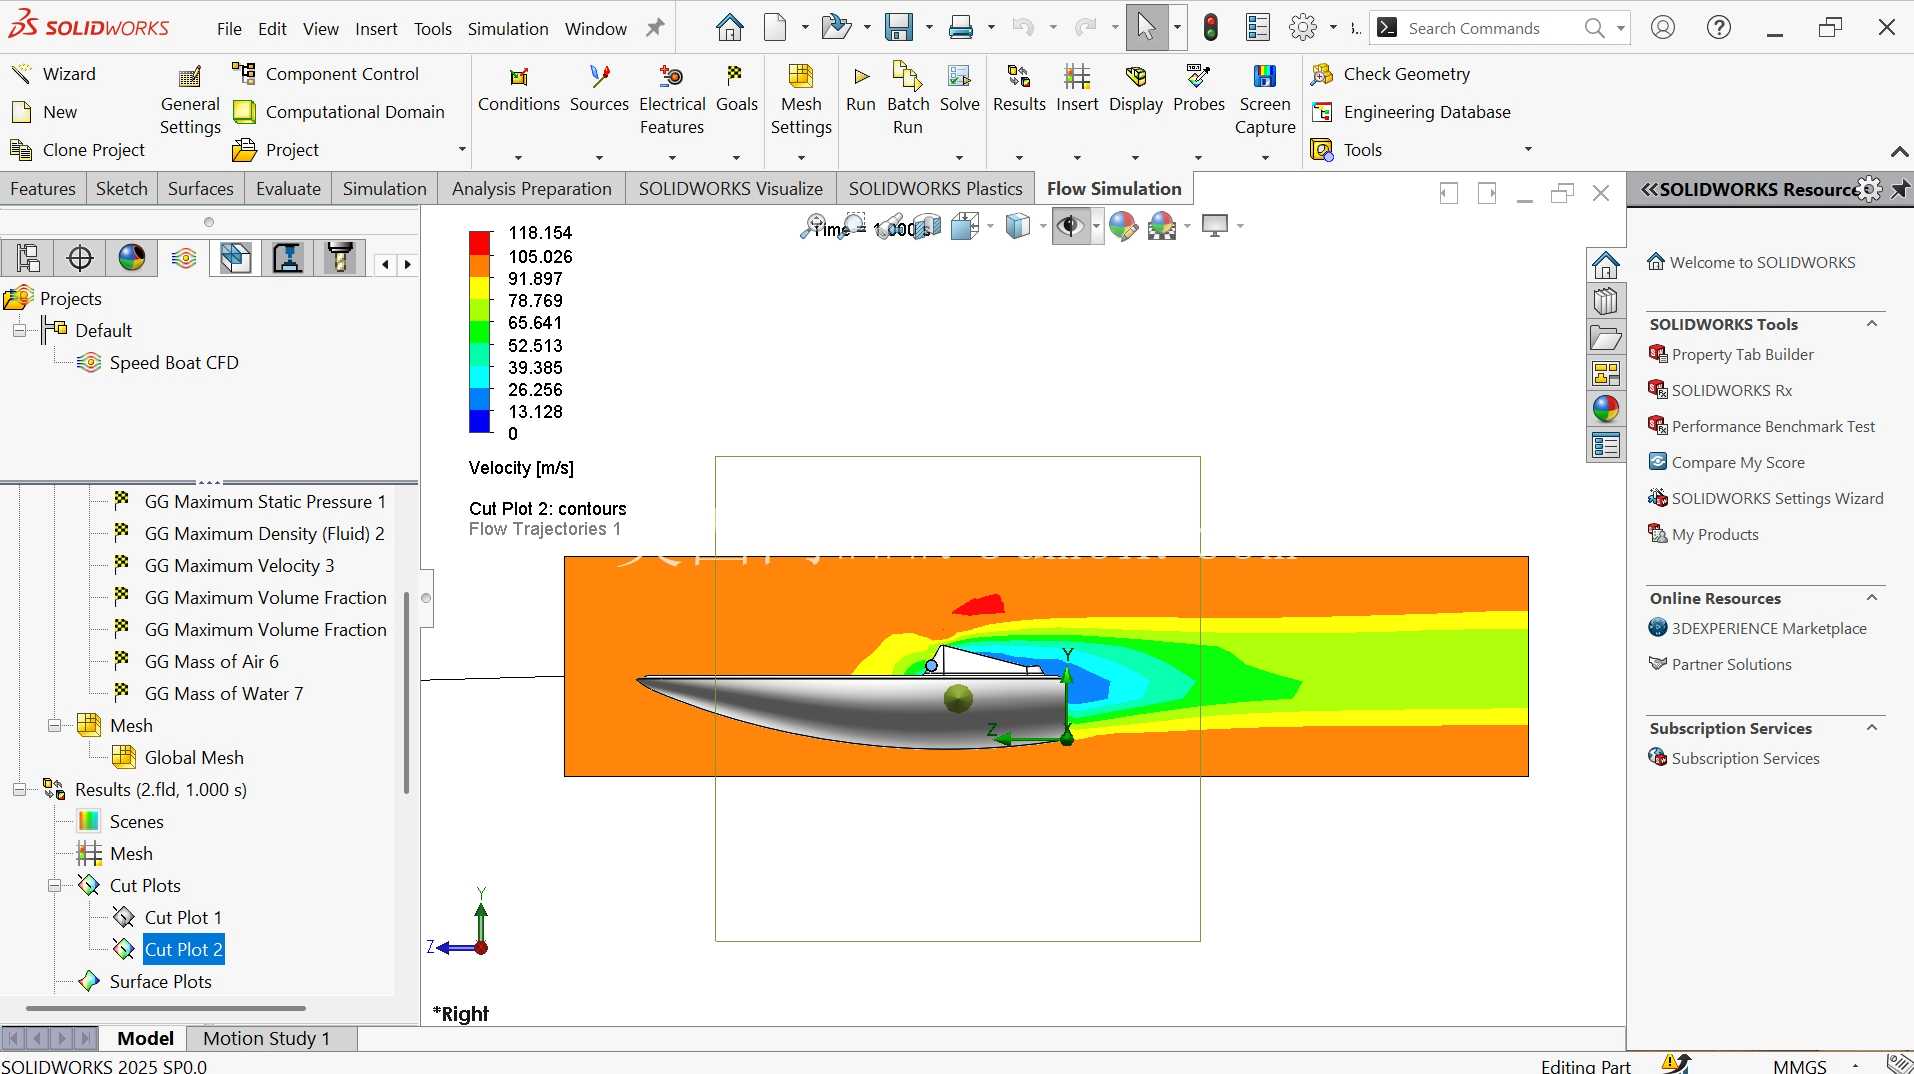
Task: Switch to the Analysis Preparation tab
Action: 531,189
